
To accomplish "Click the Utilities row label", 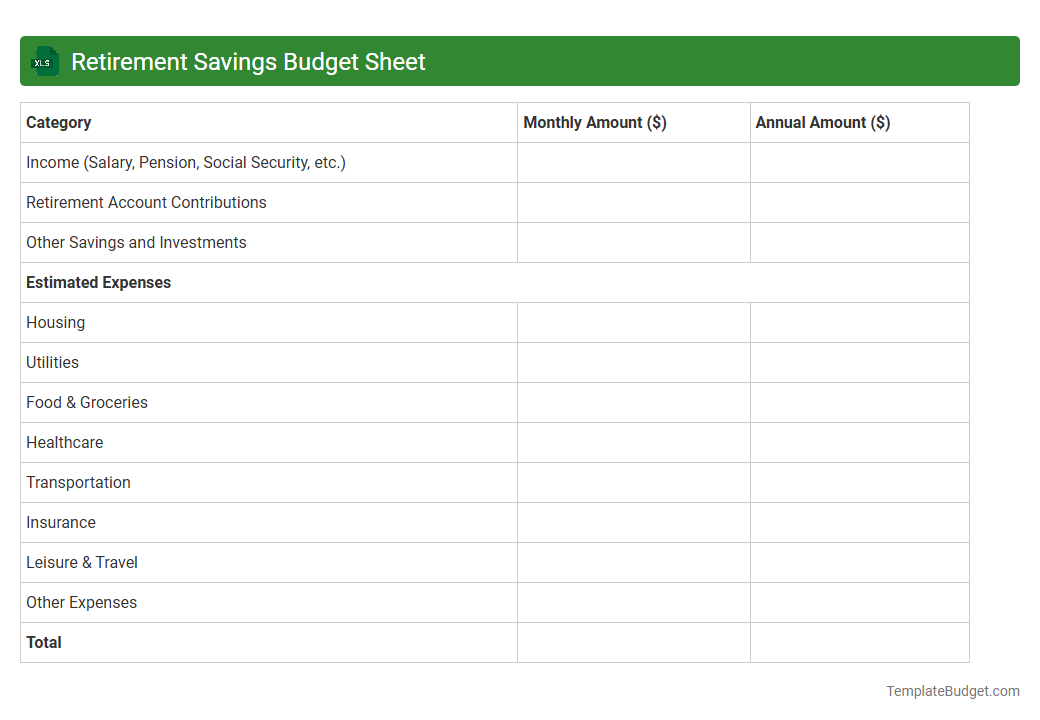I will [52, 362].
